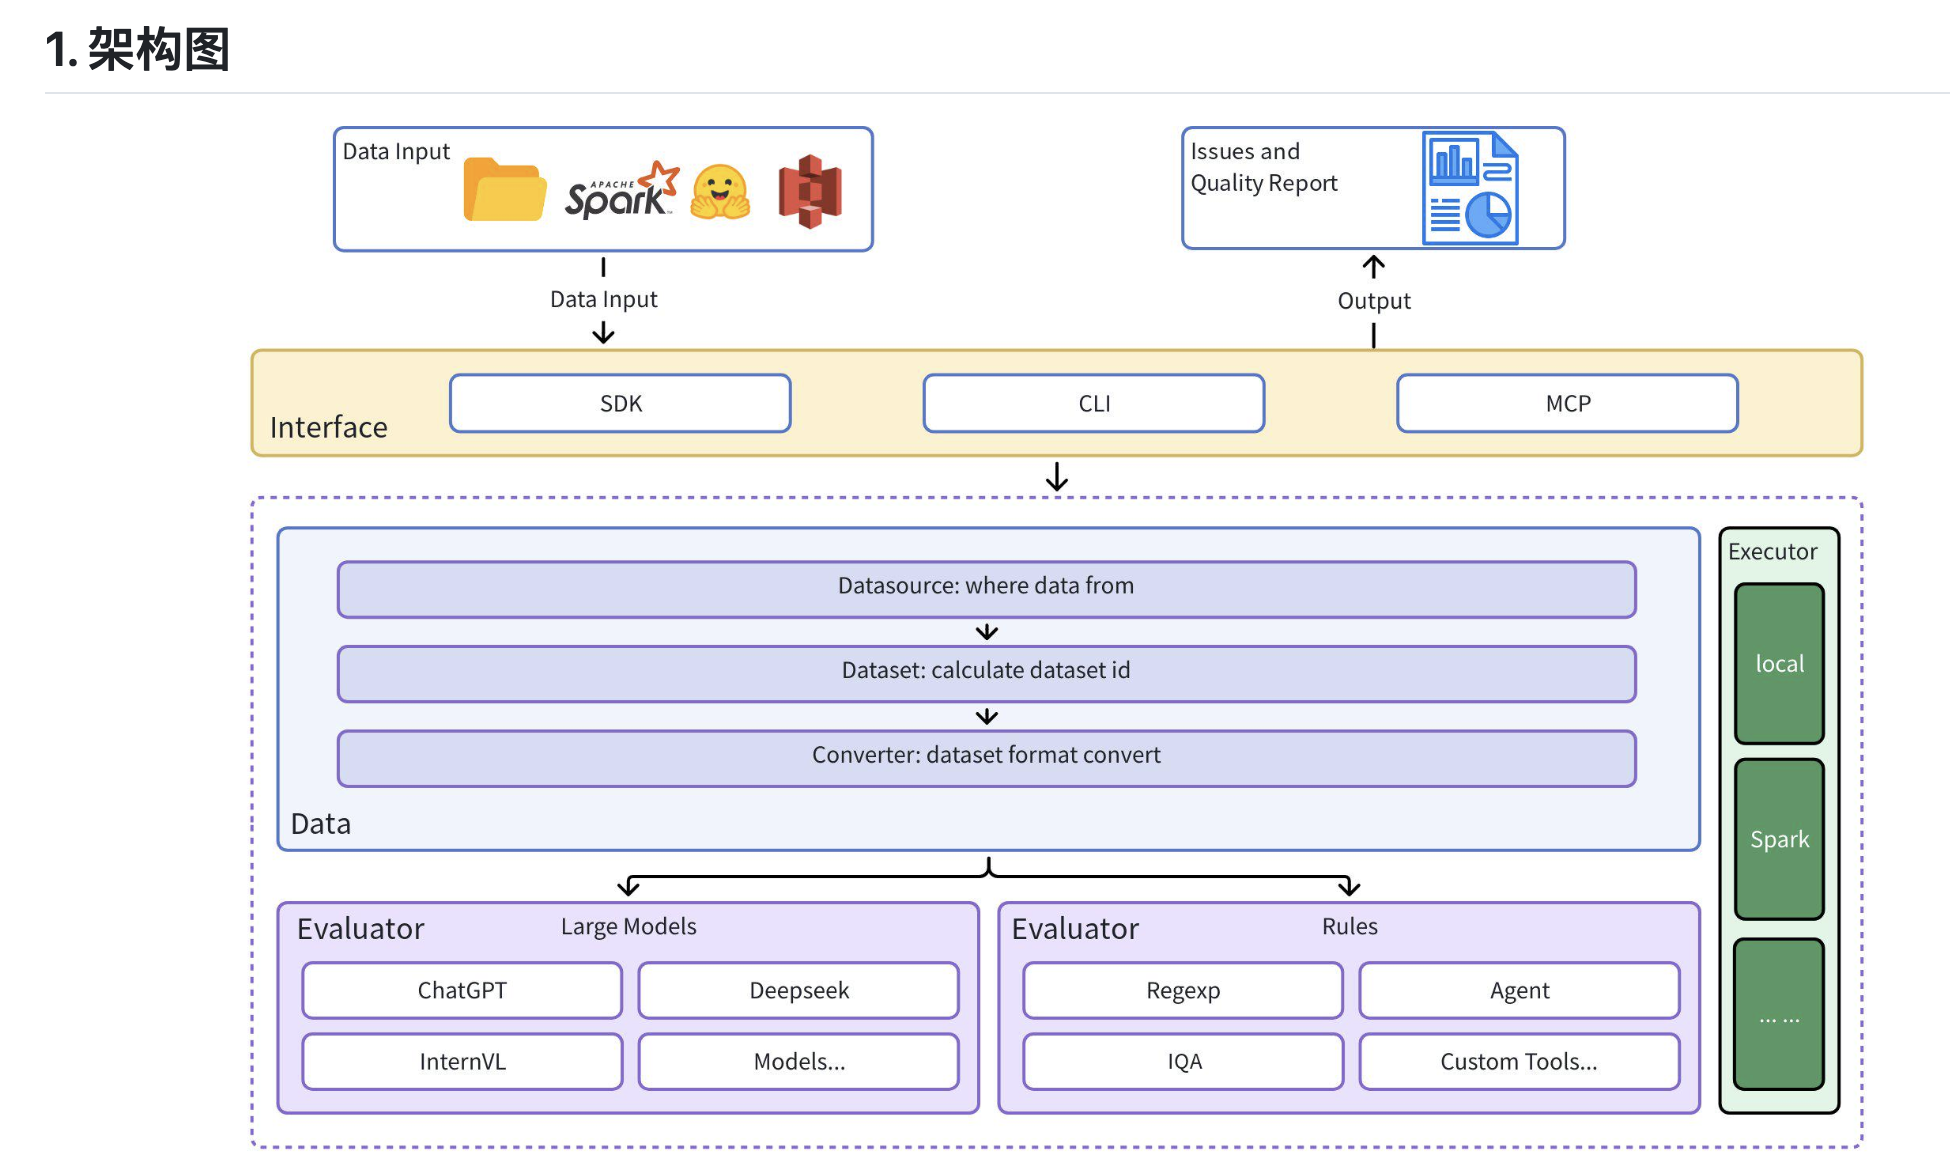Click the ChatGPT evaluator box
This screenshot has height=1164, width=1950.
[462, 990]
